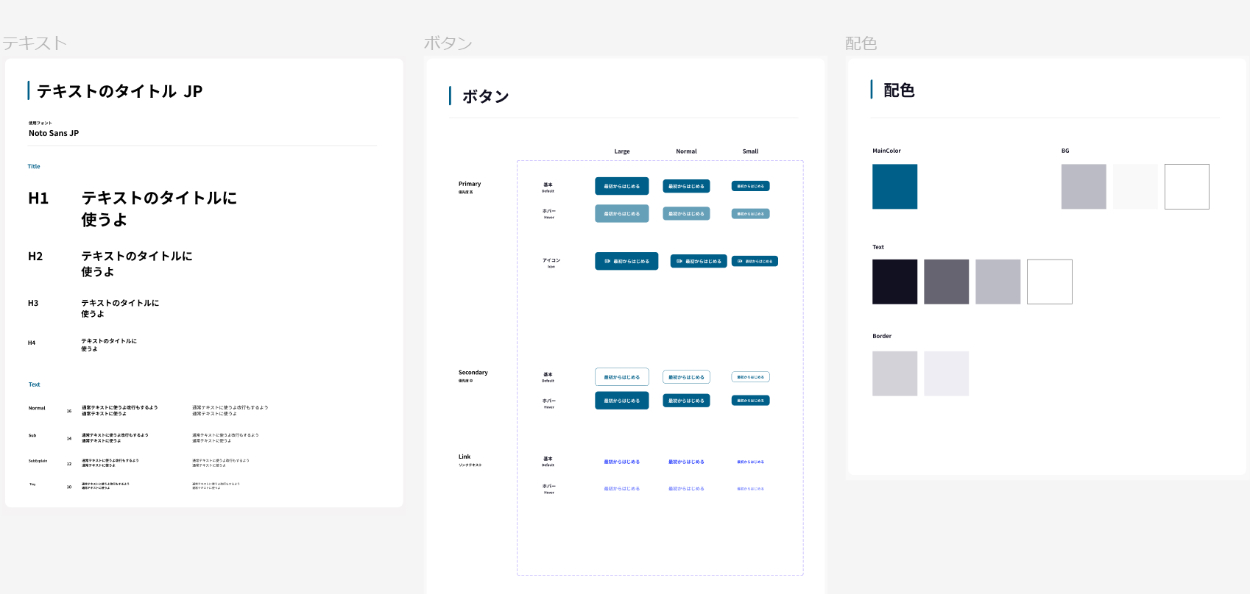
Task: Pick the medium gray Text swatch
Action: click(946, 282)
